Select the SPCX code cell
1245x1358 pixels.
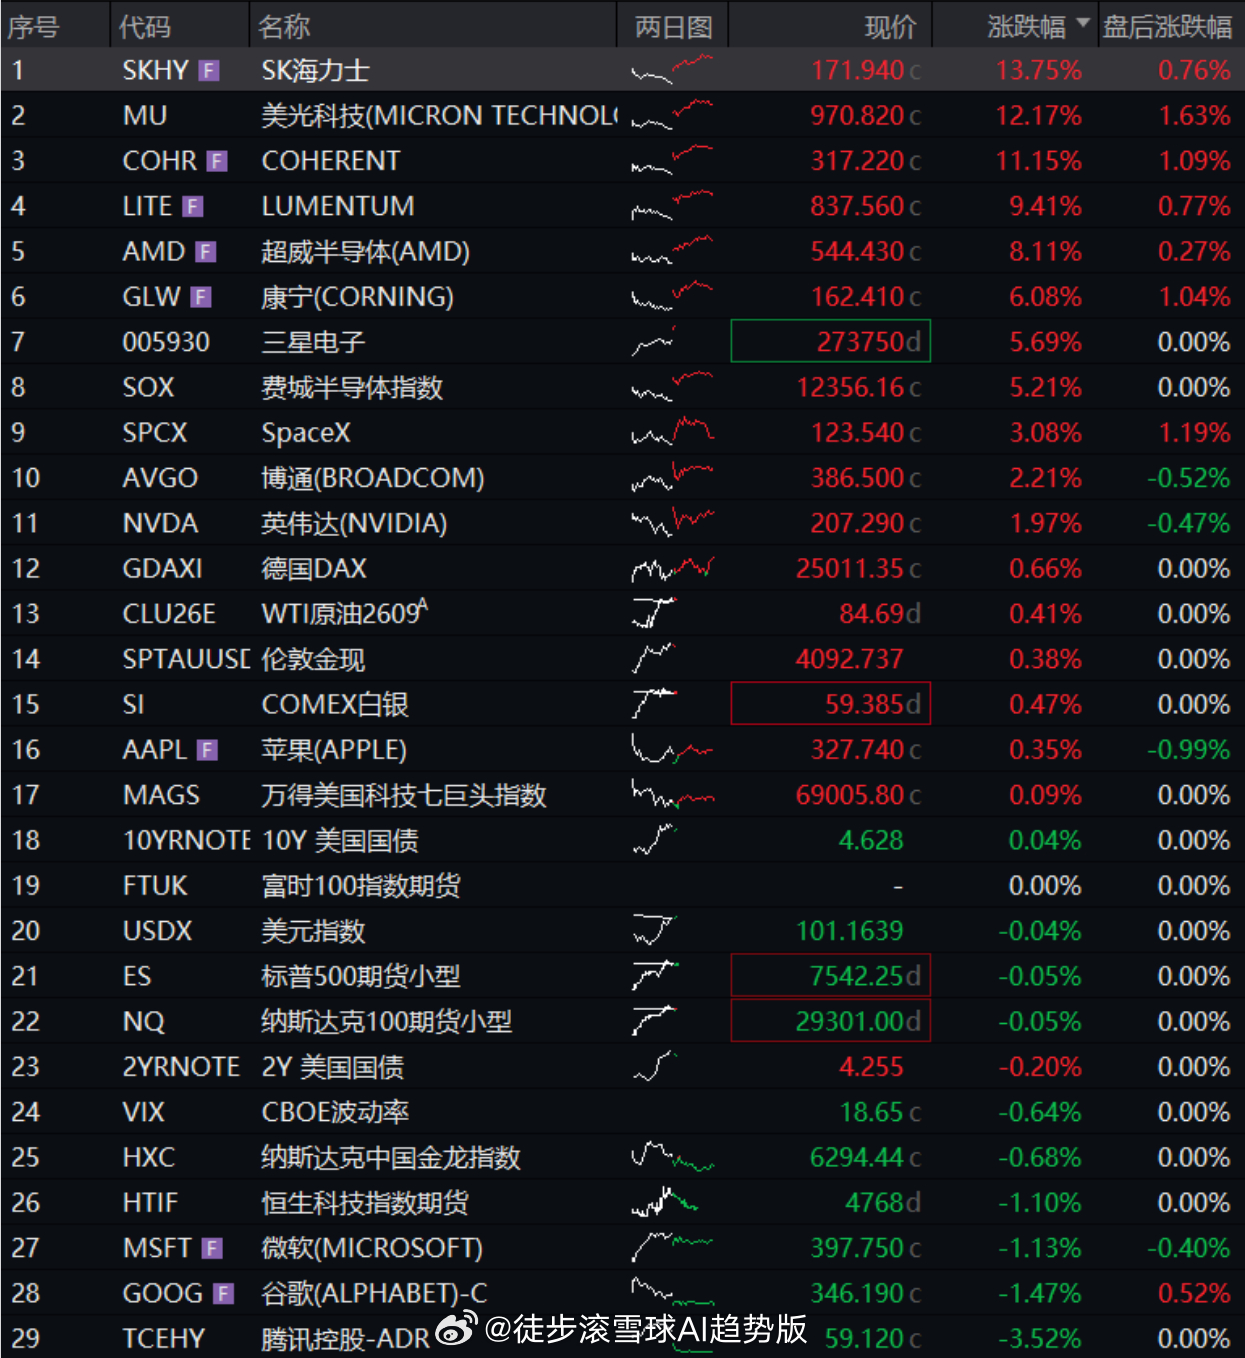click(155, 433)
